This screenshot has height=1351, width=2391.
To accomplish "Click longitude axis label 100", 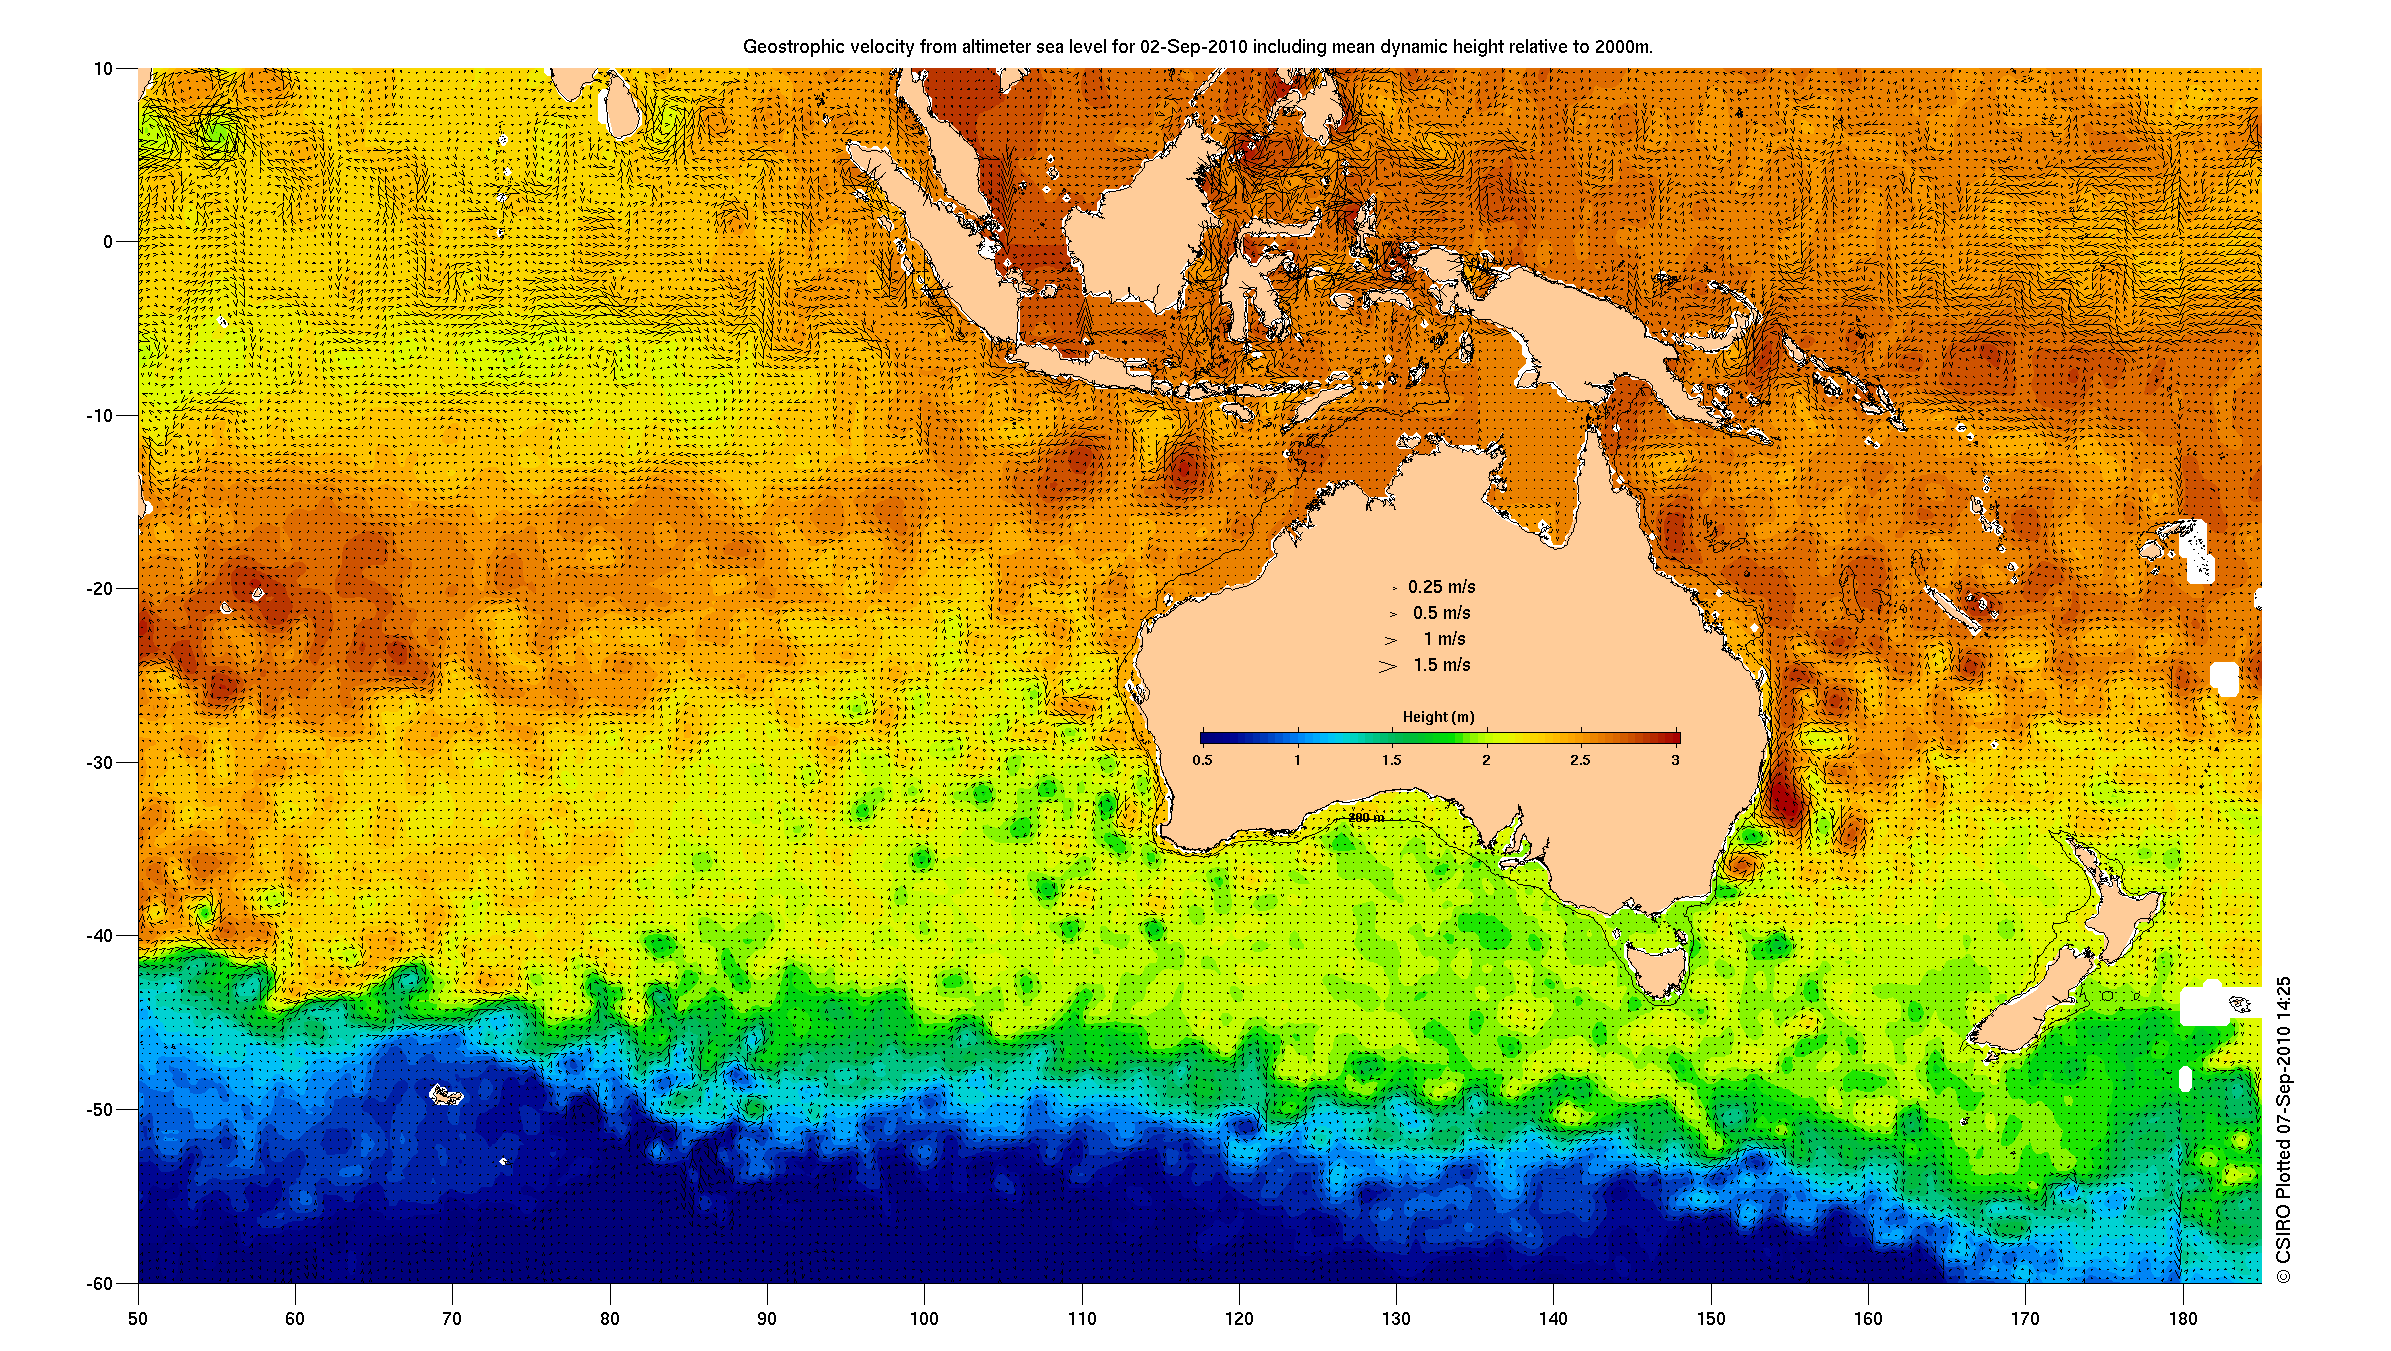I will click(x=924, y=1319).
